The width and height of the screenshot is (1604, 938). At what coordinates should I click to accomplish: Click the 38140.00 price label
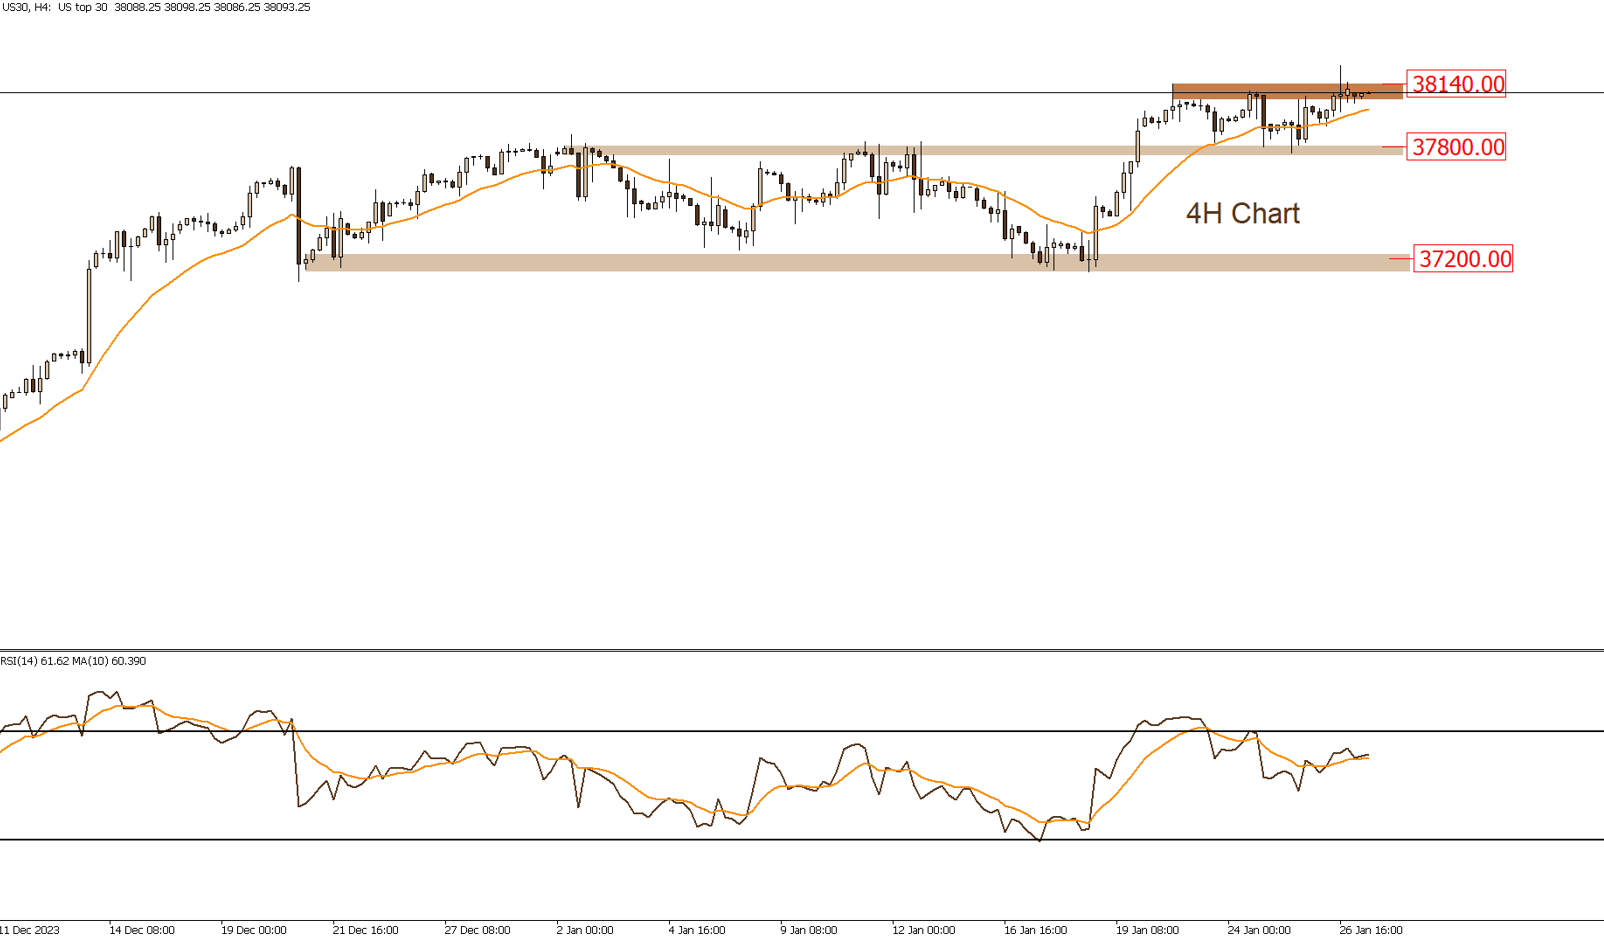(x=1456, y=84)
